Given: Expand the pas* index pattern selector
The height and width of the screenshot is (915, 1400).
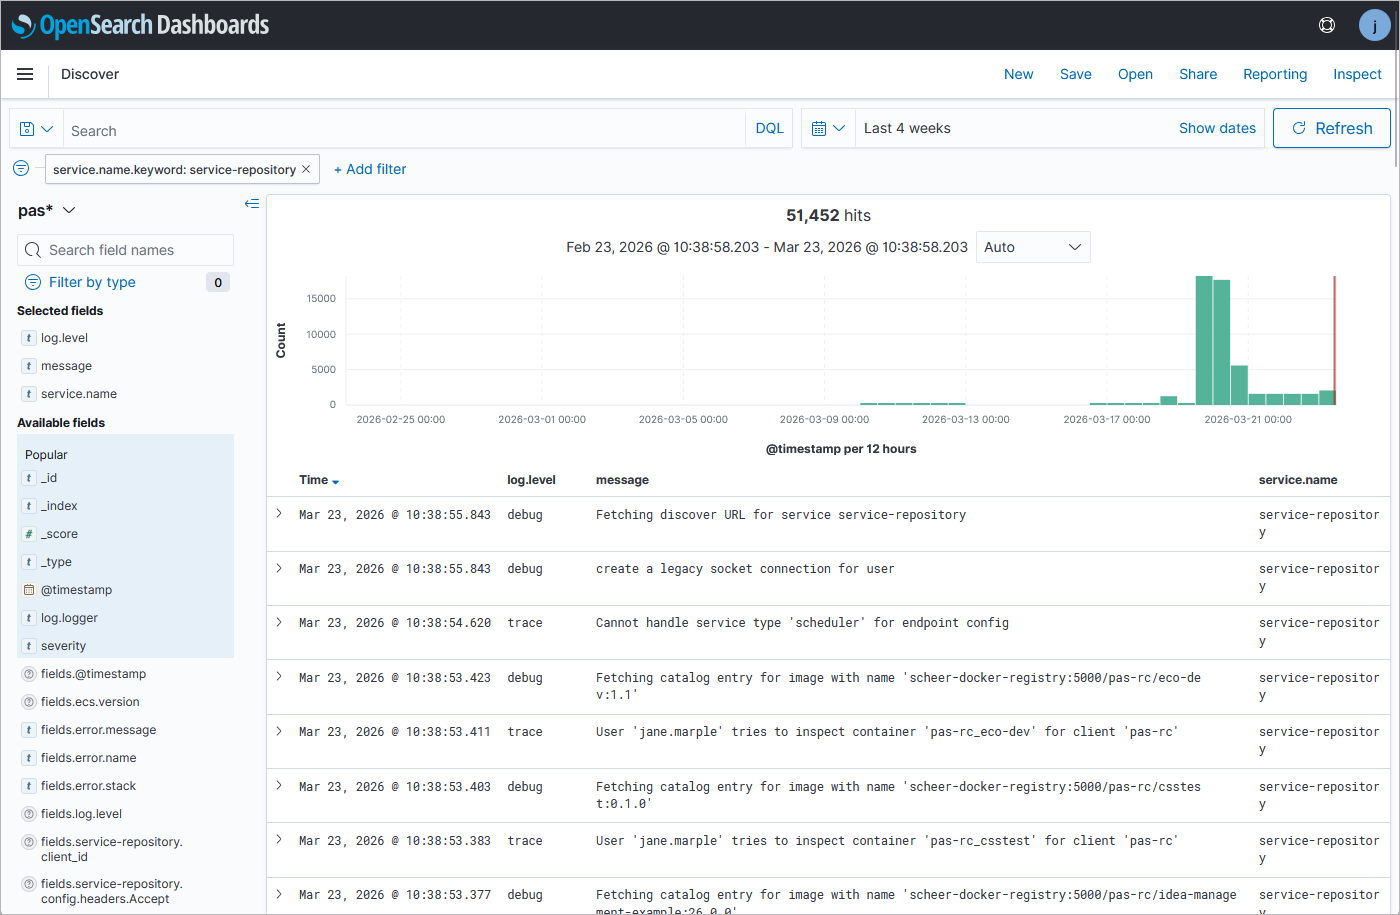Looking at the screenshot, I should (x=47, y=210).
